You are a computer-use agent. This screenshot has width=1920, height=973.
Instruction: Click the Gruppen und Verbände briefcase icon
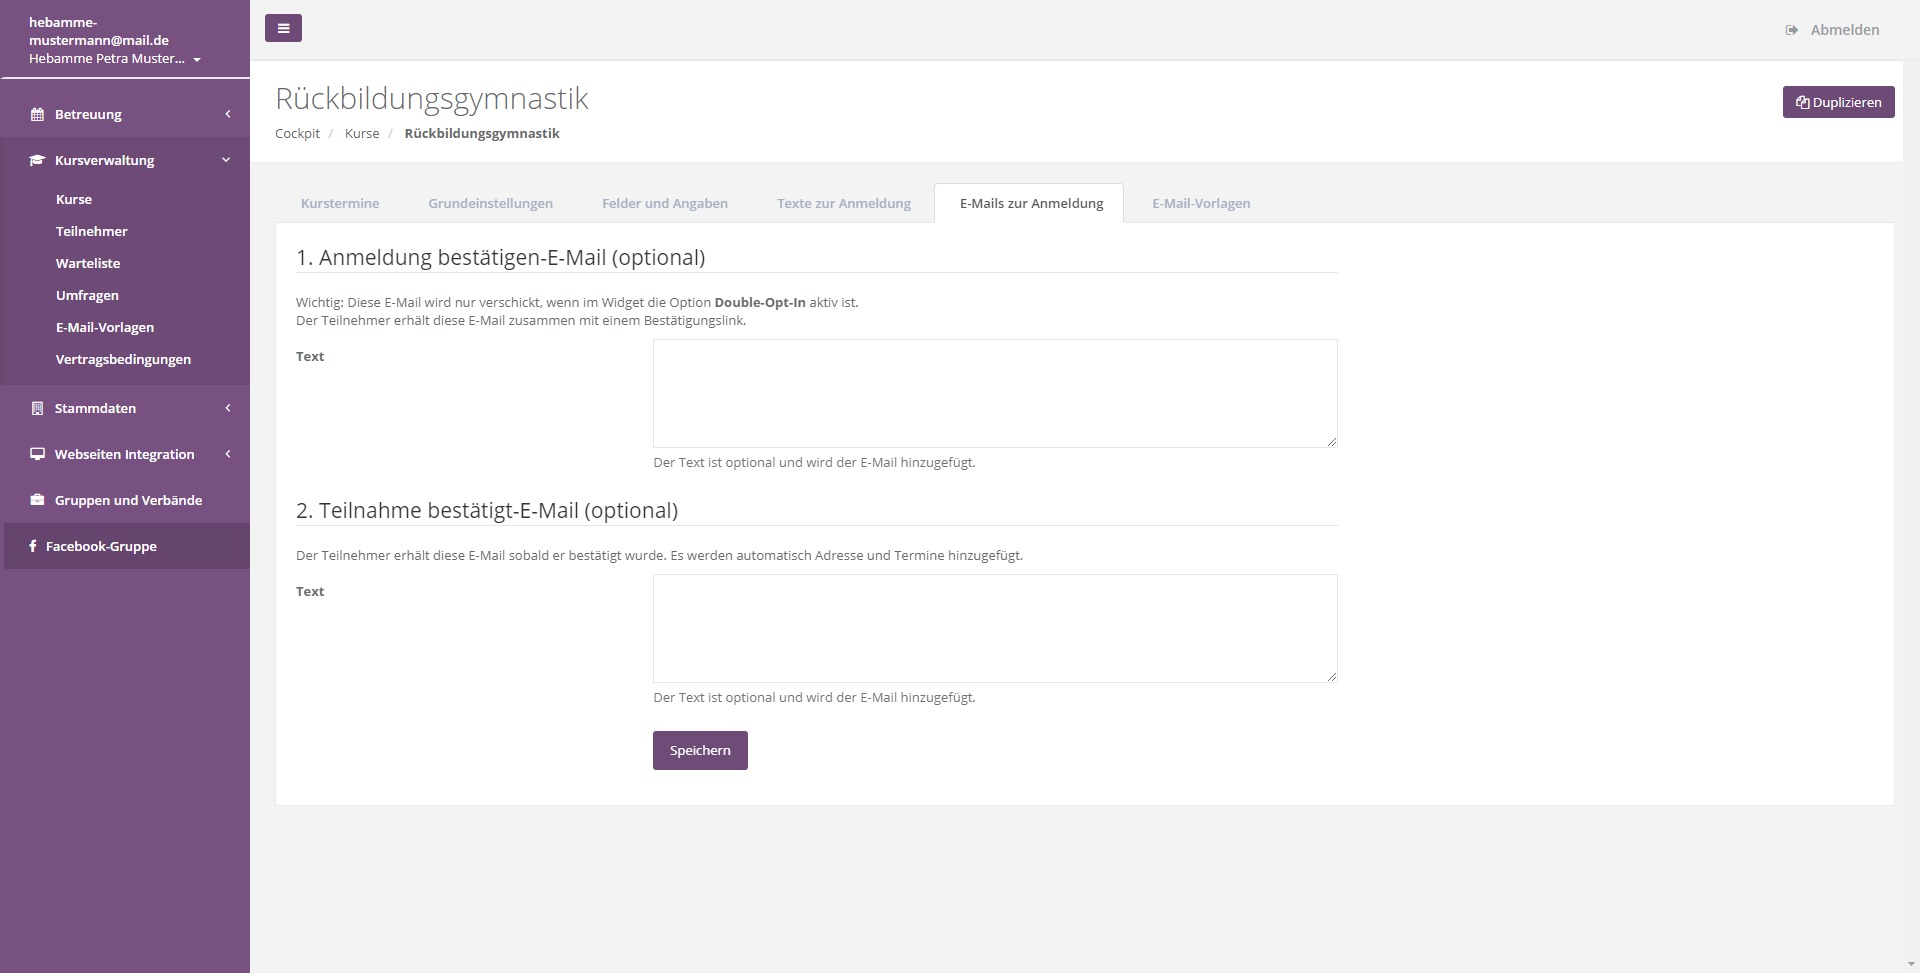coord(37,500)
